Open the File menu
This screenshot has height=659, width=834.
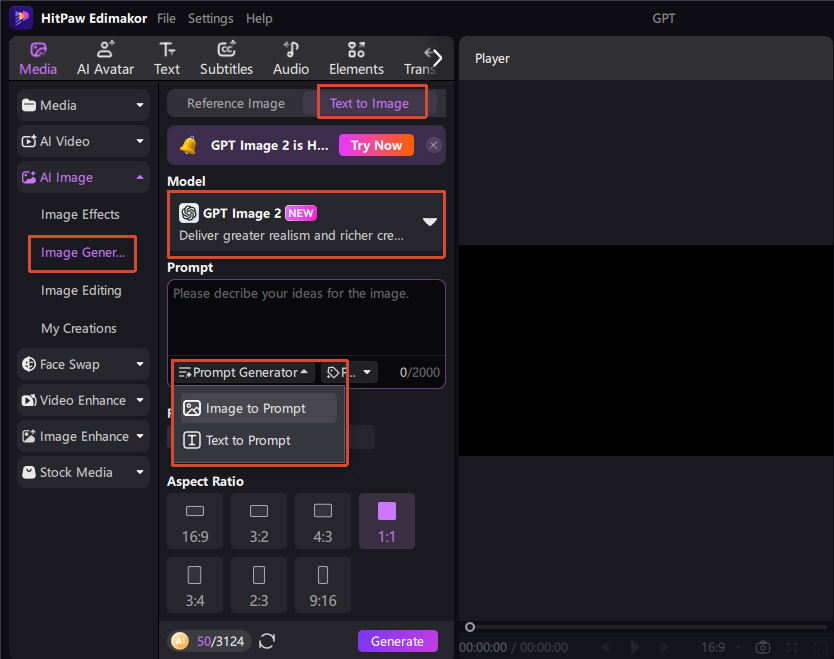click(166, 18)
